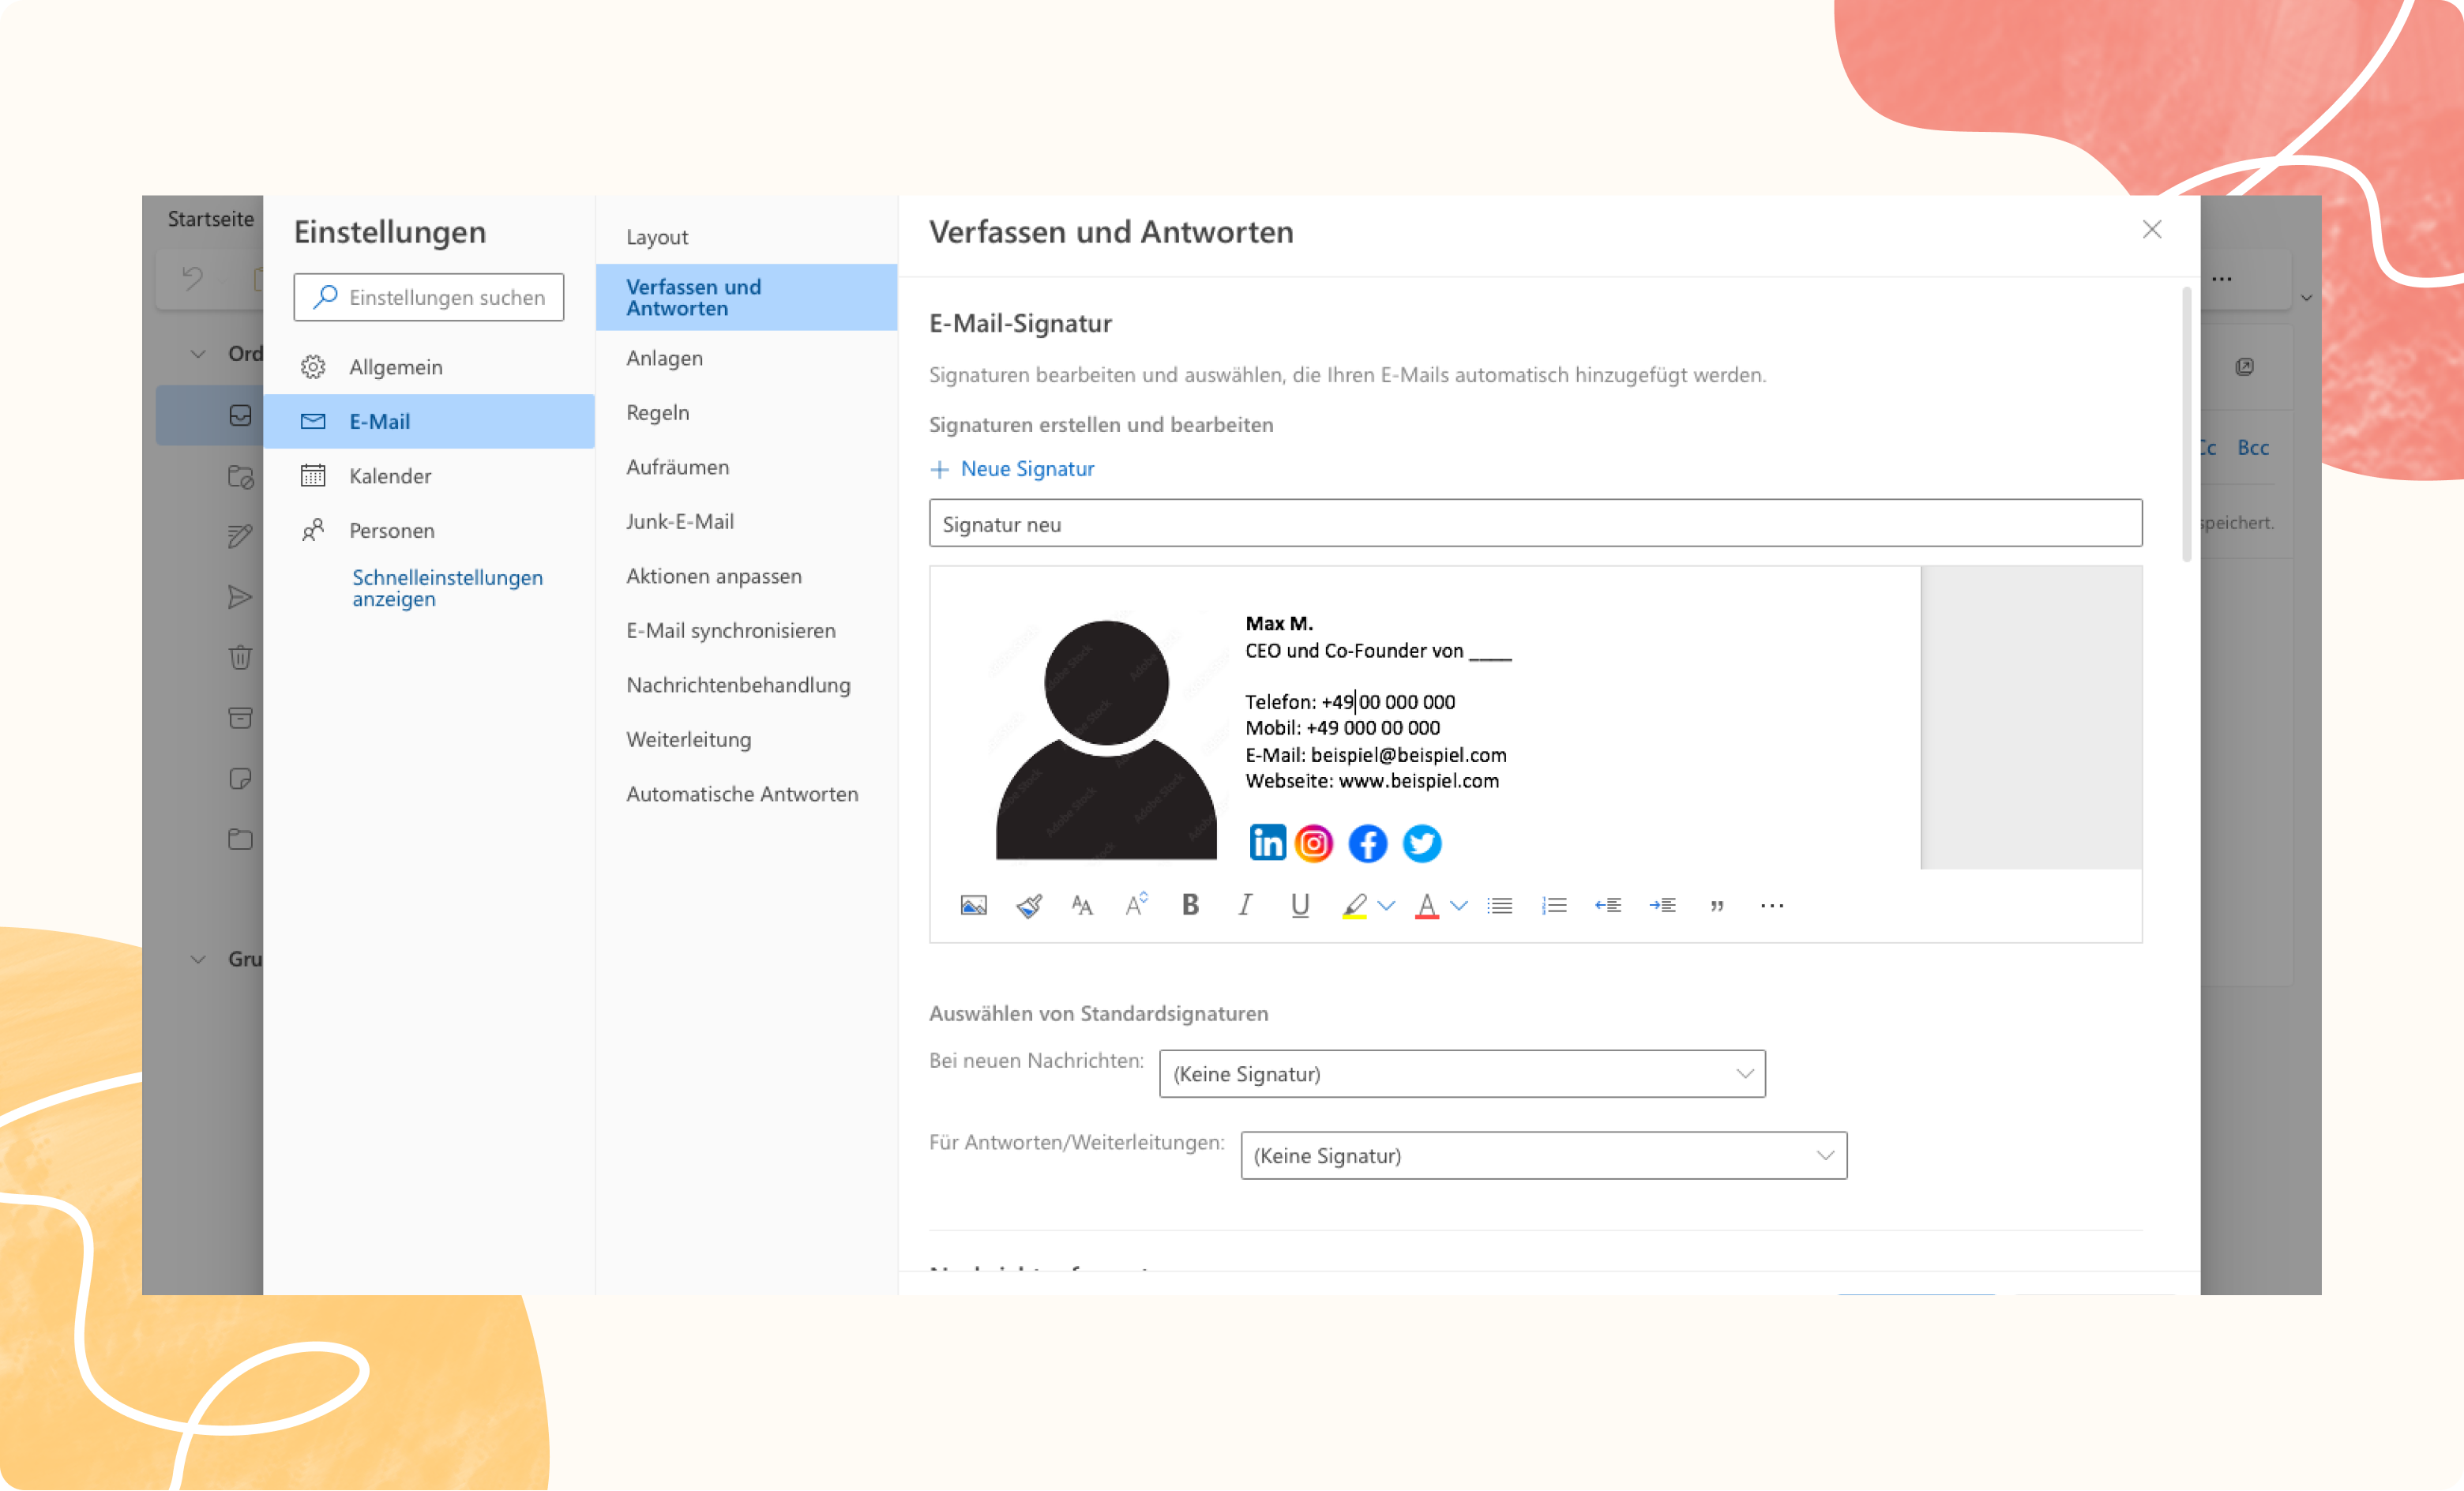Open the highlight color dropdown arrow
2464x1491 pixels.
click(1386, 905)
